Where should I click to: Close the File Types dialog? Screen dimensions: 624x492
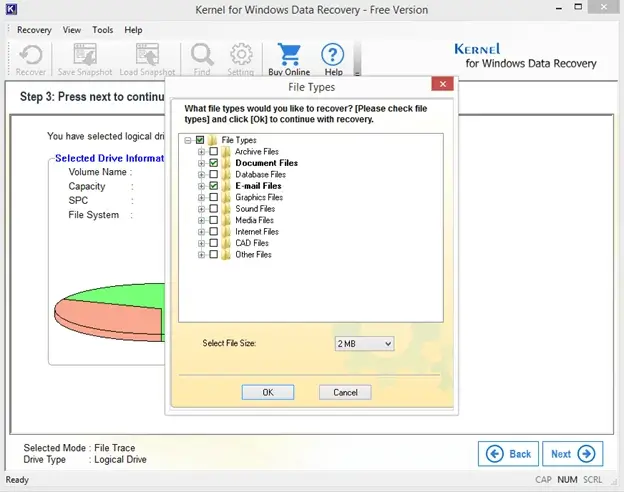point(443,84)
